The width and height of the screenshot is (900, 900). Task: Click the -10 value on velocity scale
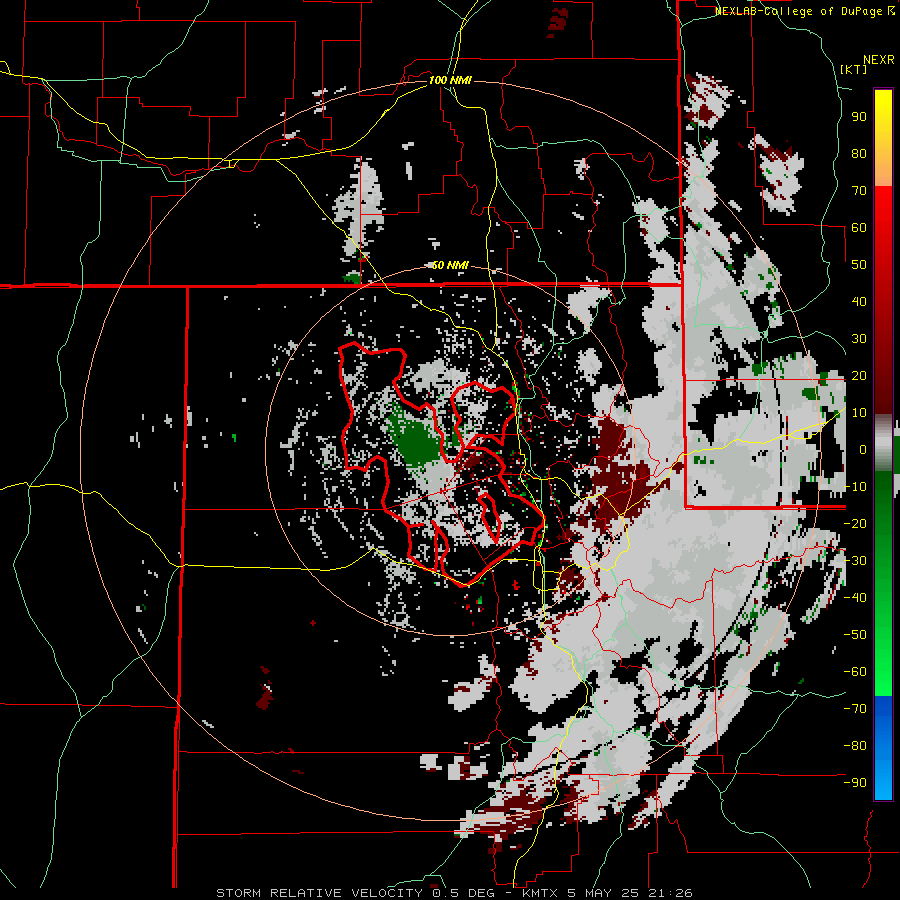click(x=856, y=487)
